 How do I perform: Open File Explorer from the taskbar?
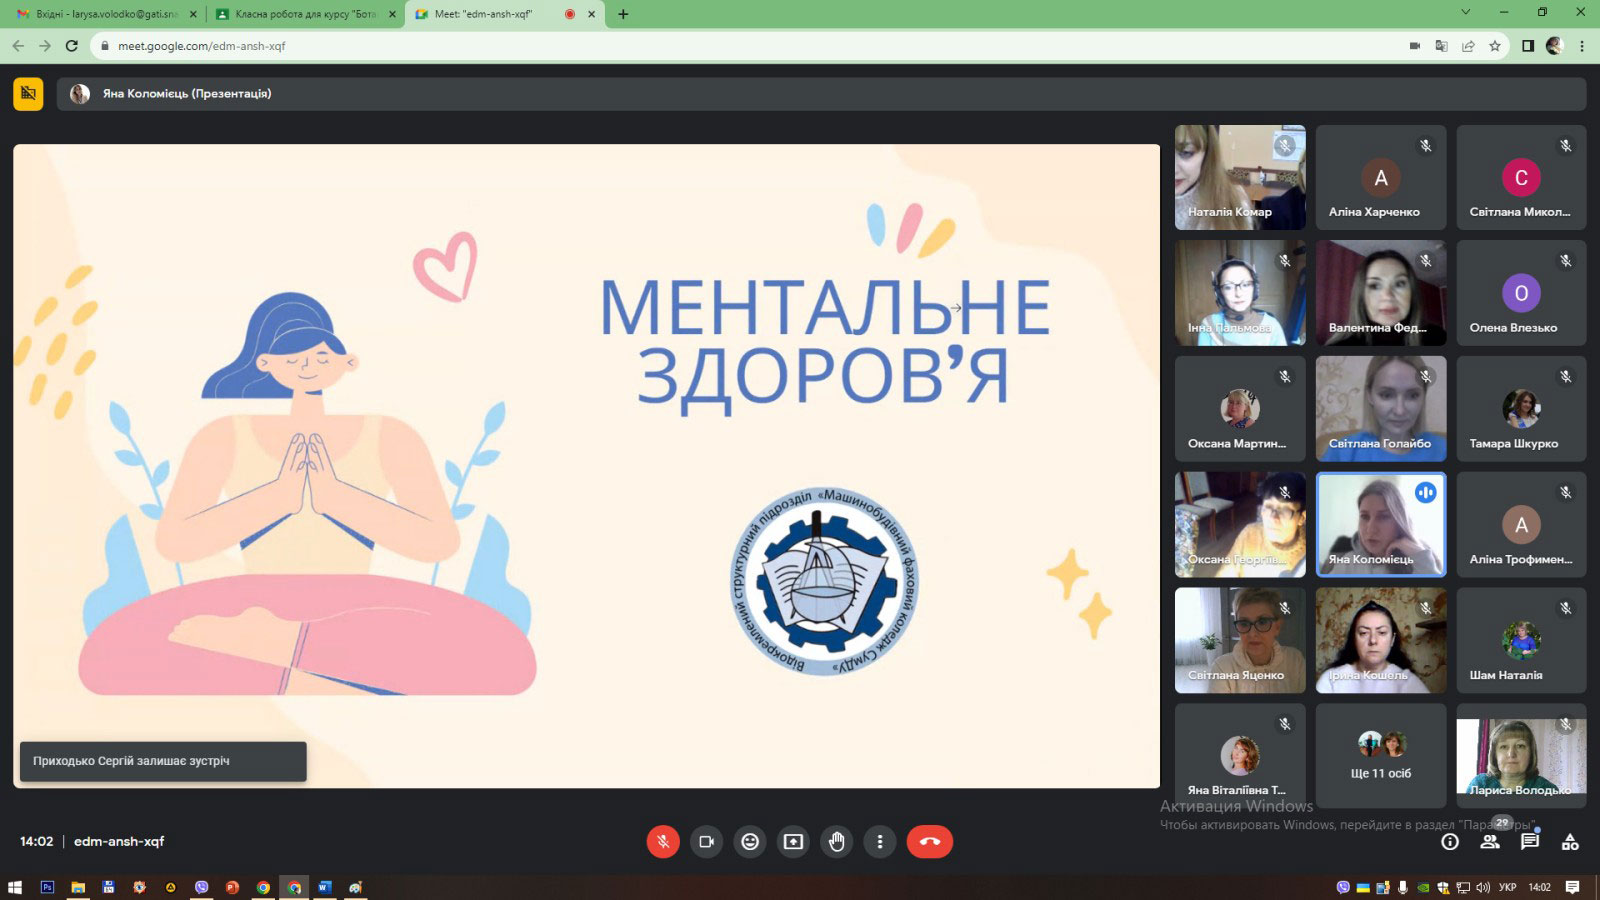(x=78, y=887)
